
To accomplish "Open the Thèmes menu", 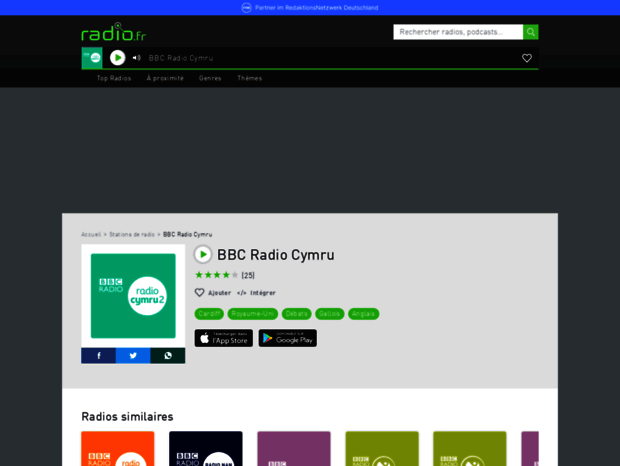I will (250, 78).
